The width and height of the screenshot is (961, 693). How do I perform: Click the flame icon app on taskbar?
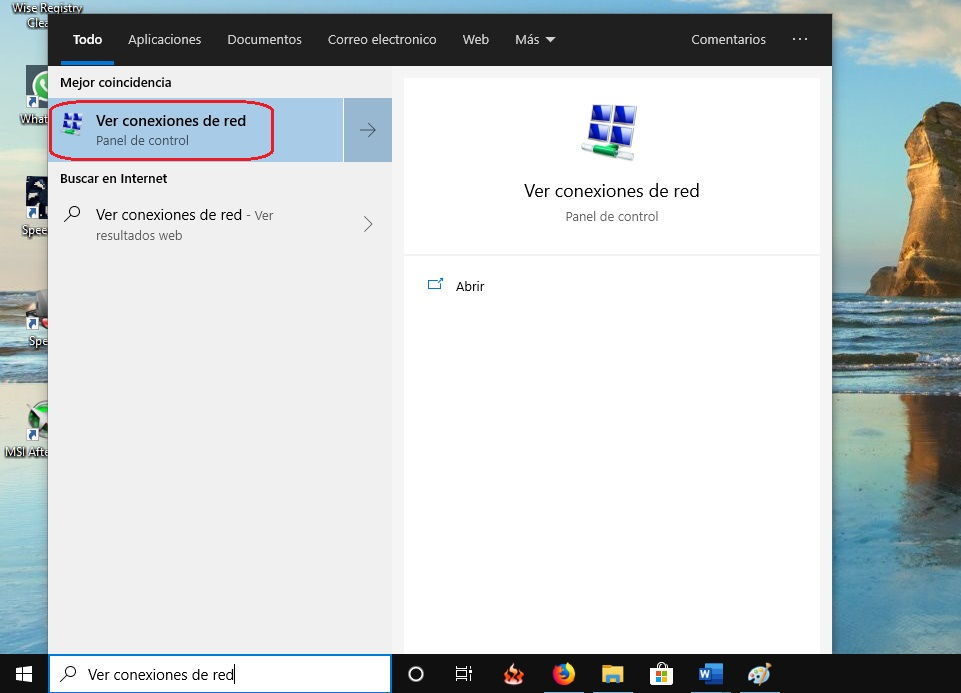[514, 674]
